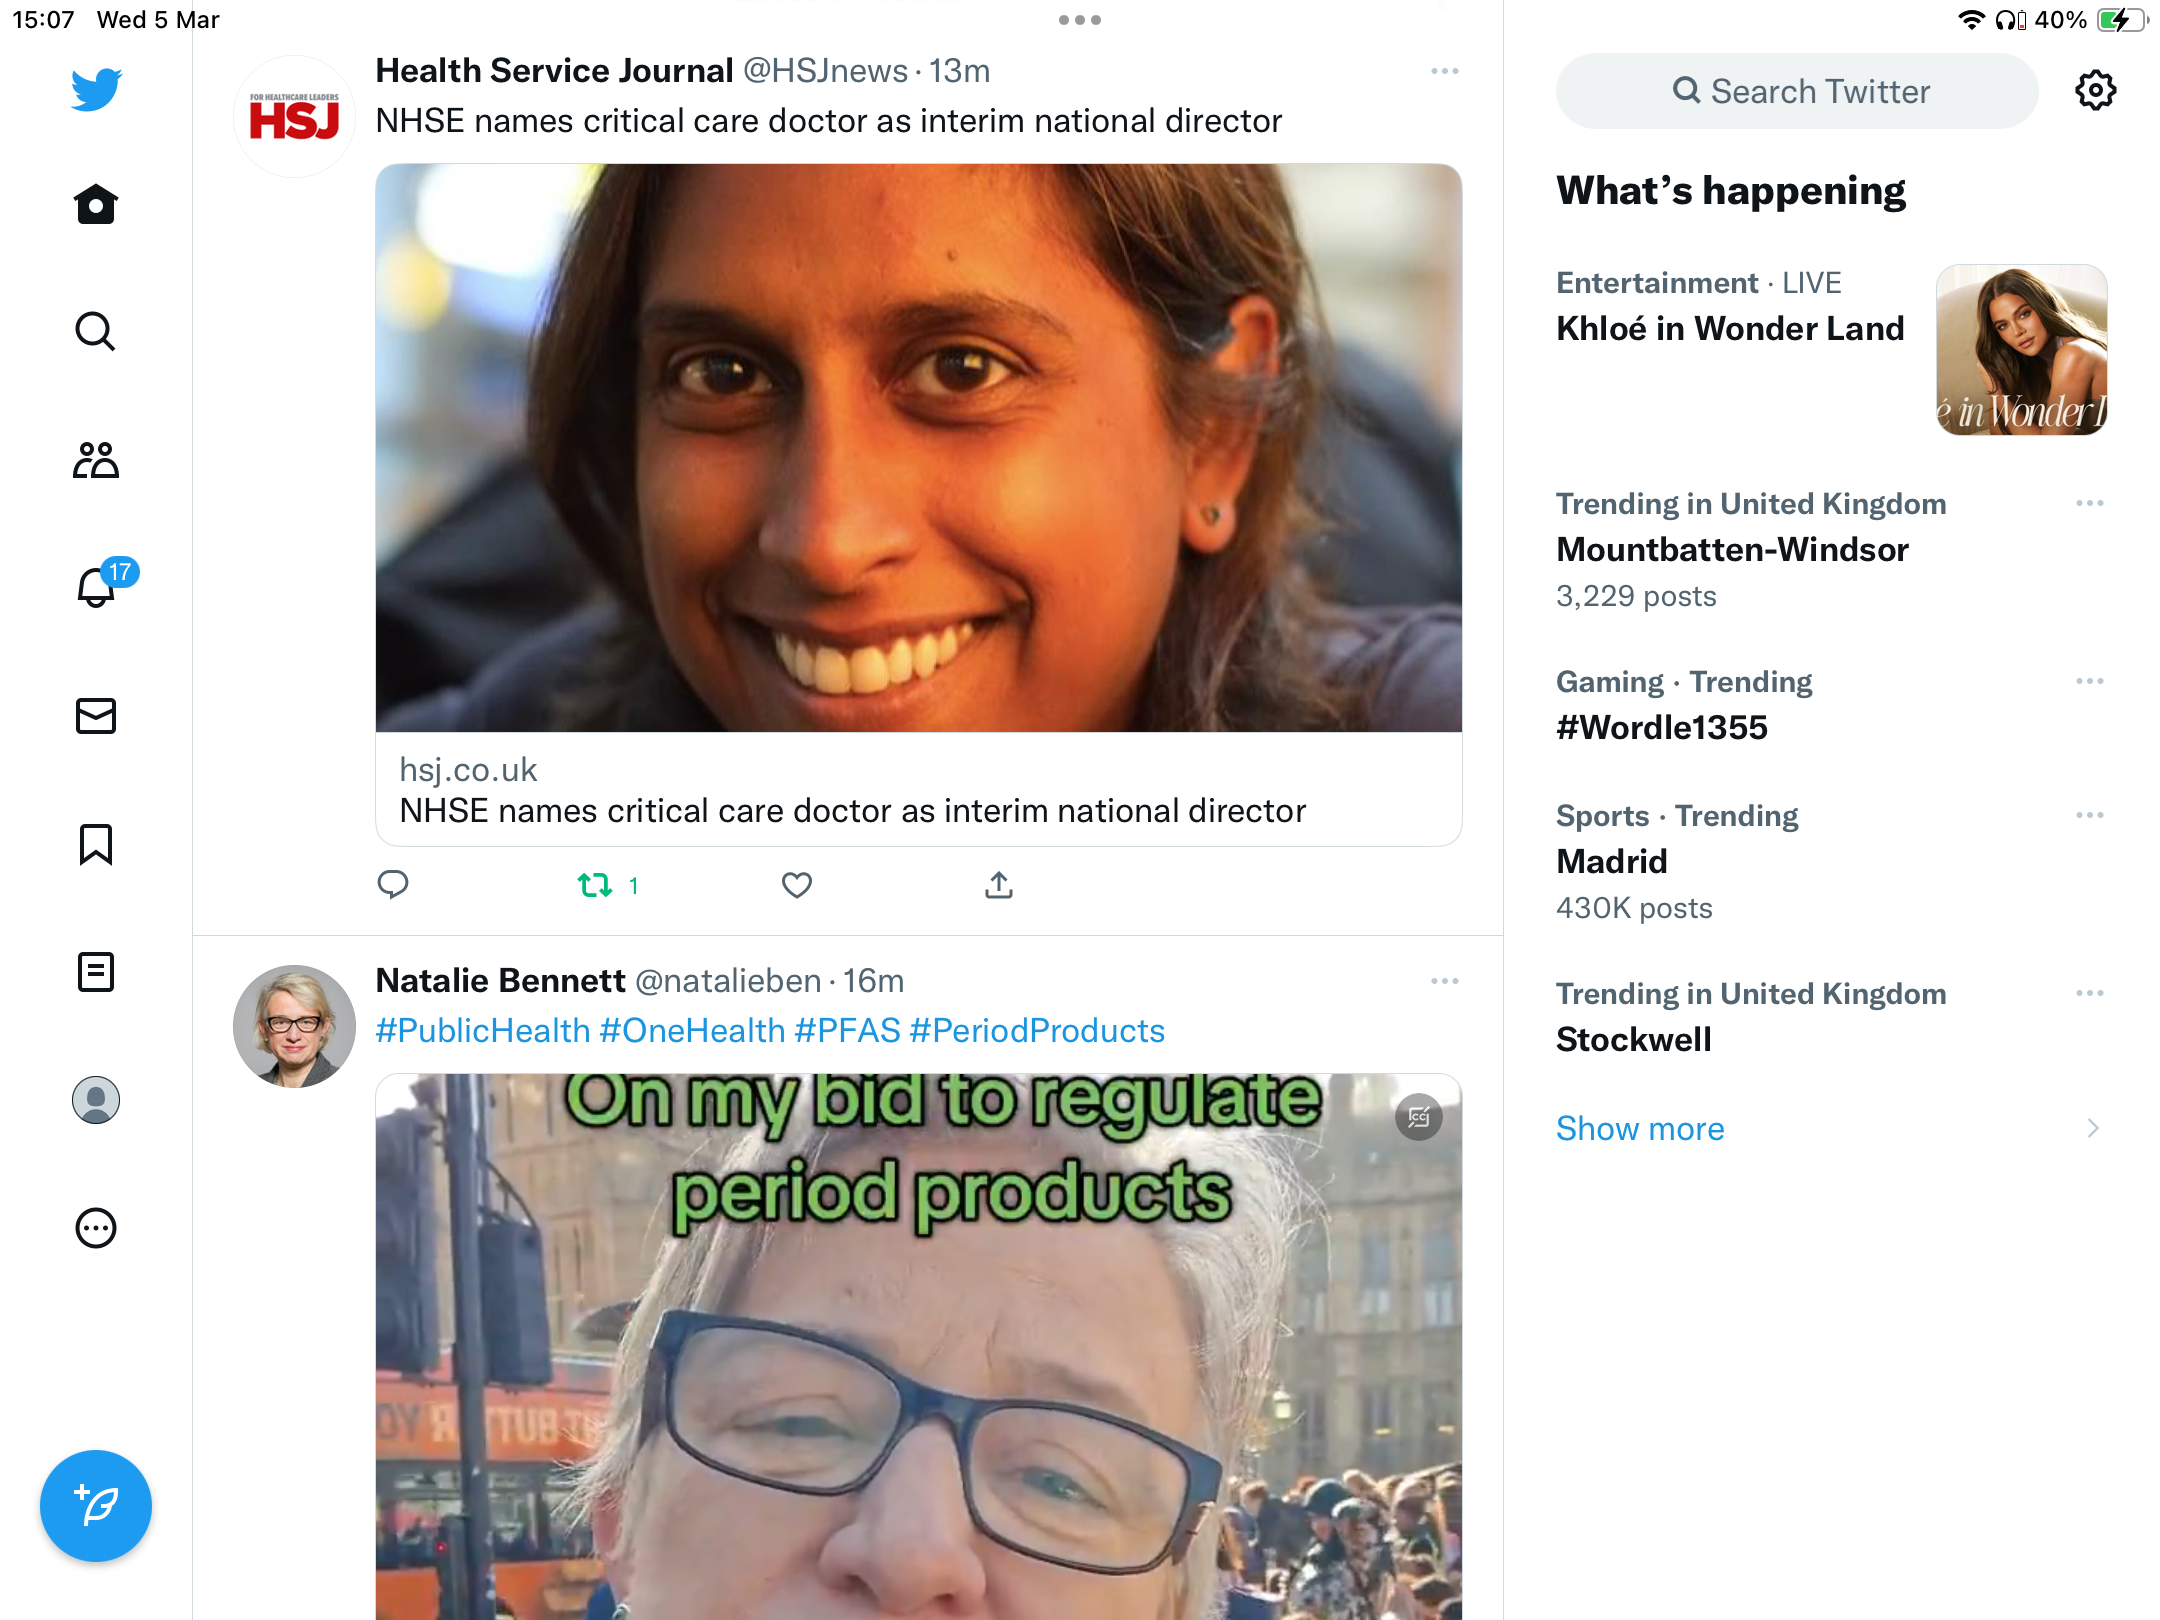
Task: Open options for Stockwell trend
Action: [2090, 993]
